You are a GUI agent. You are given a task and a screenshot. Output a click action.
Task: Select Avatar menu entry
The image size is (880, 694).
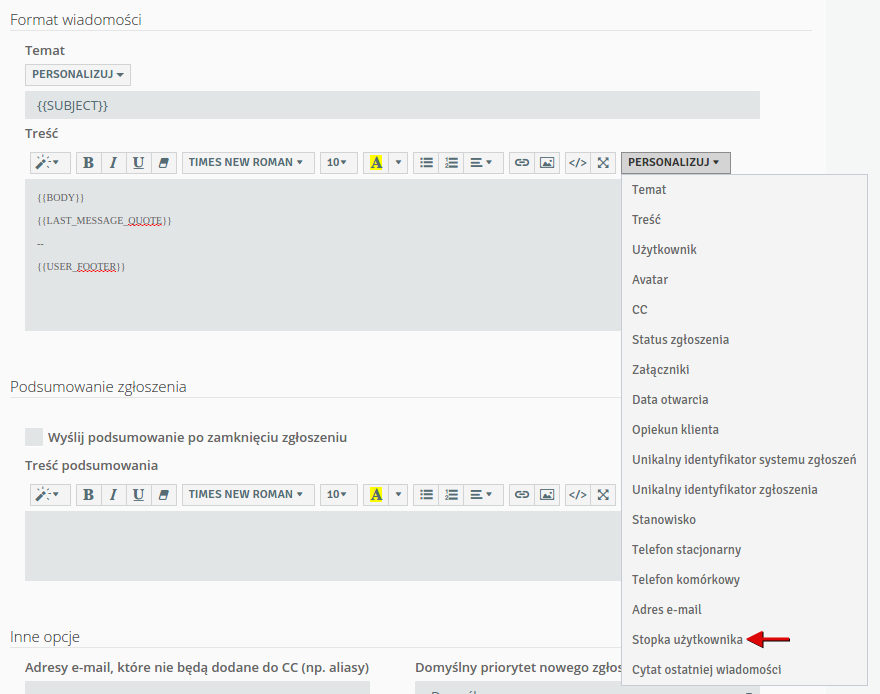click(x=744, y=279)
